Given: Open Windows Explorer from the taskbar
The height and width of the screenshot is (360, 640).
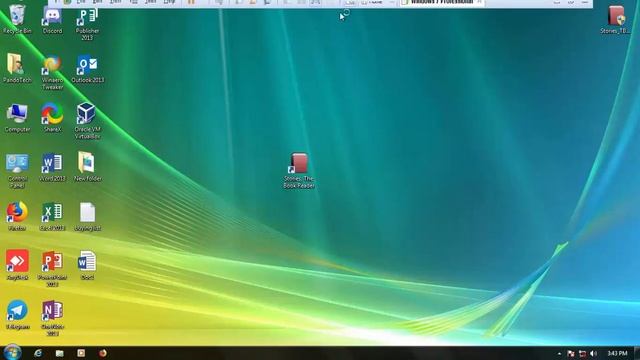Looking at the screenshot, I should pos(60,353).
